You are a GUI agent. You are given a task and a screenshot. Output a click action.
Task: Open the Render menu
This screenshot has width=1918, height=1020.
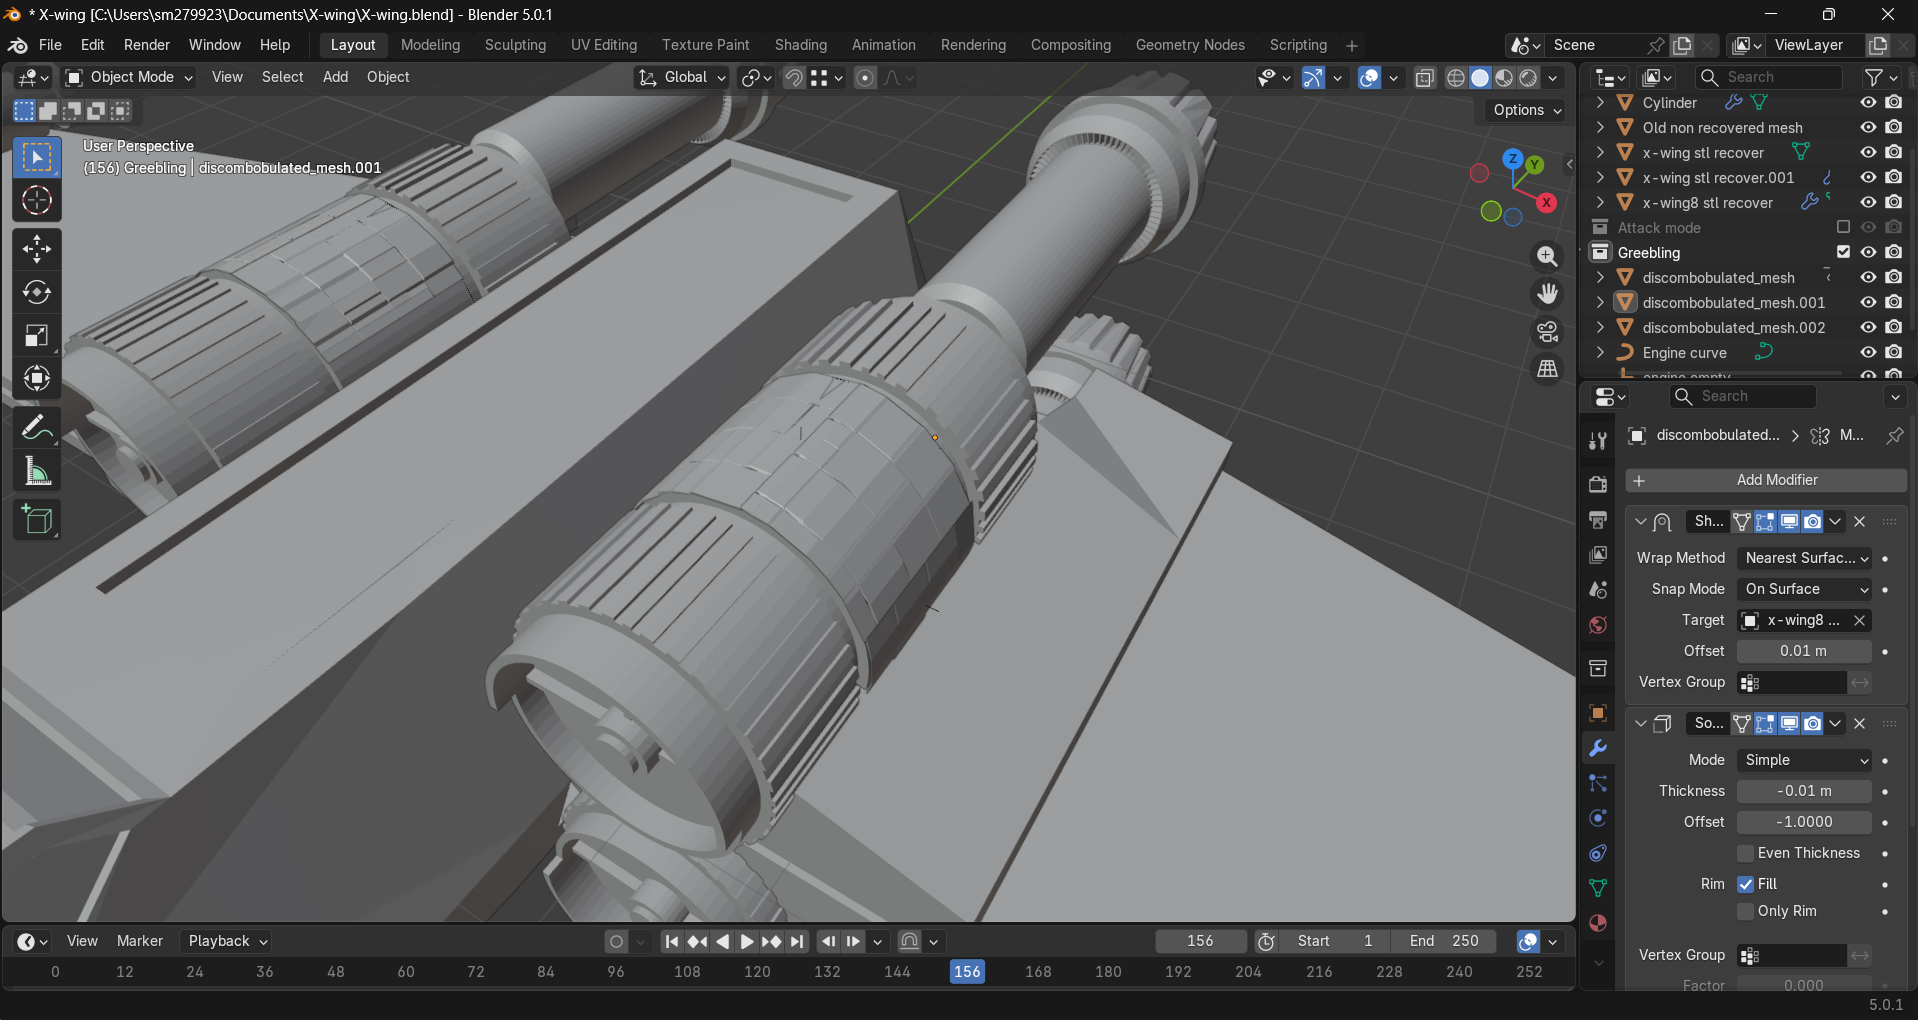click(x=147, y=45)
